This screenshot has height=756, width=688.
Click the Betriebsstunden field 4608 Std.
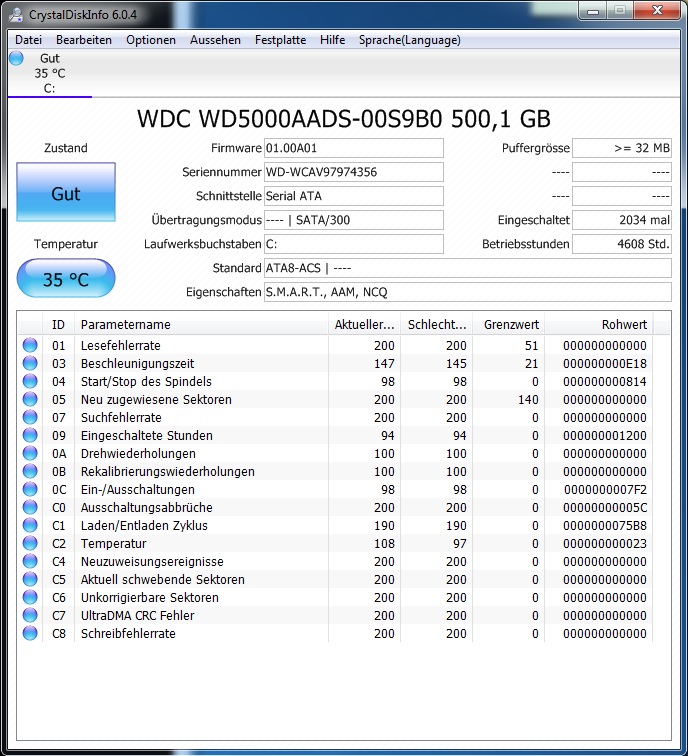click(622, 244)
